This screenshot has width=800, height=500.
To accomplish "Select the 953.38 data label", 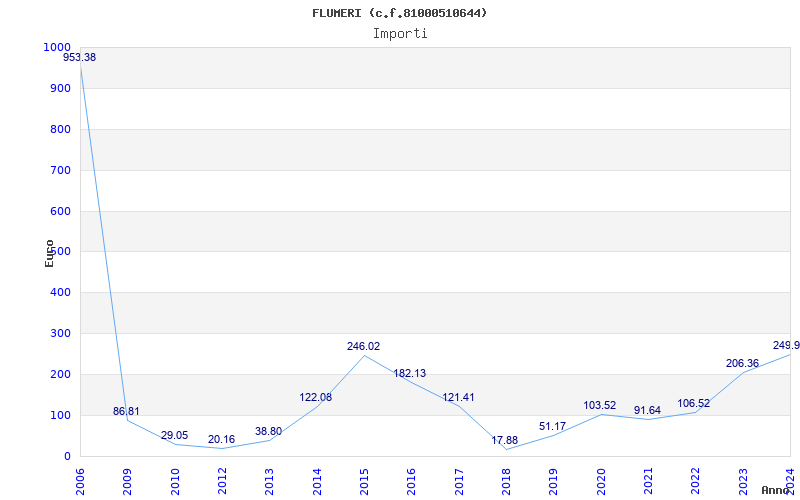I will click(x=80, y=57).
